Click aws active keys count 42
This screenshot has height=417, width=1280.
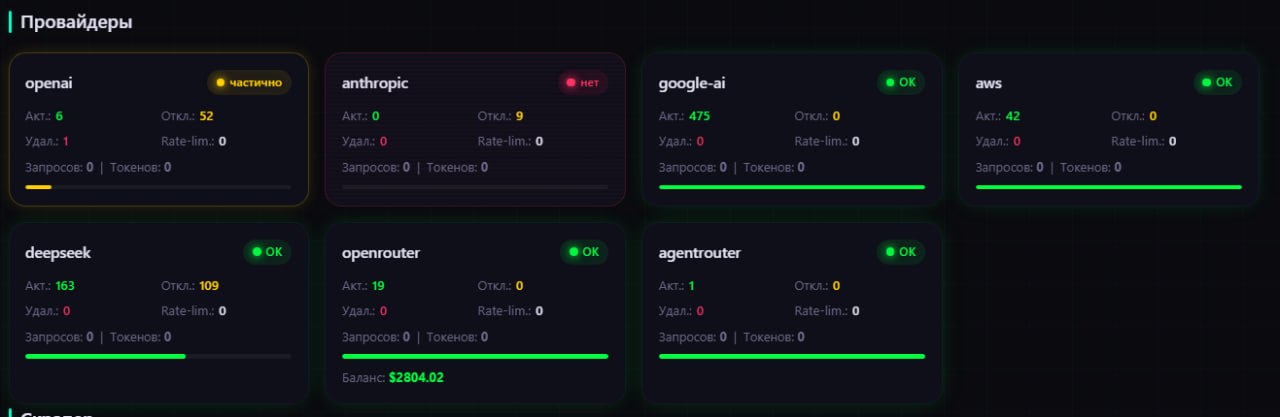point(1013,116)
